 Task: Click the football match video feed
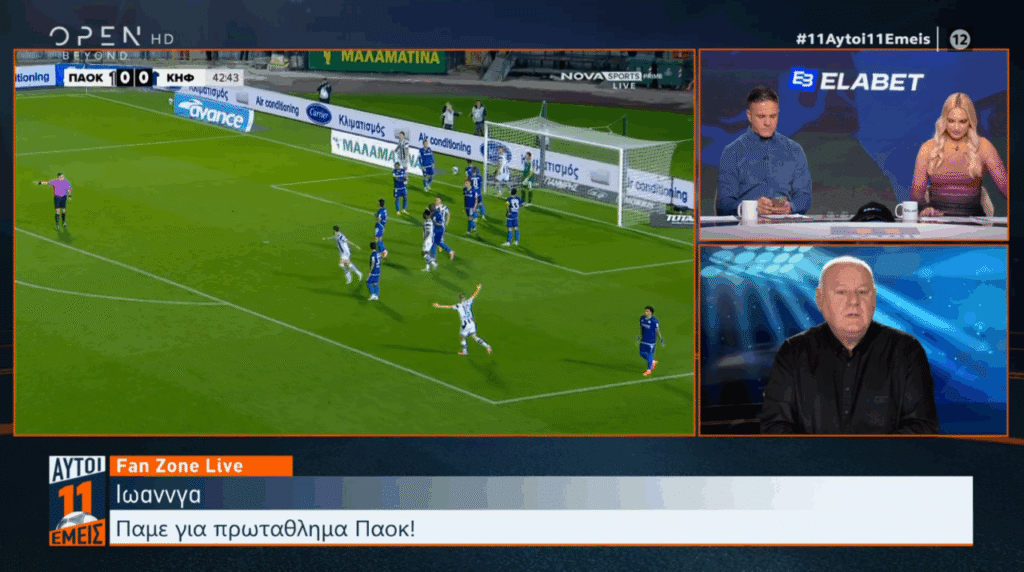pyautogui.click(x=355, y=242)
